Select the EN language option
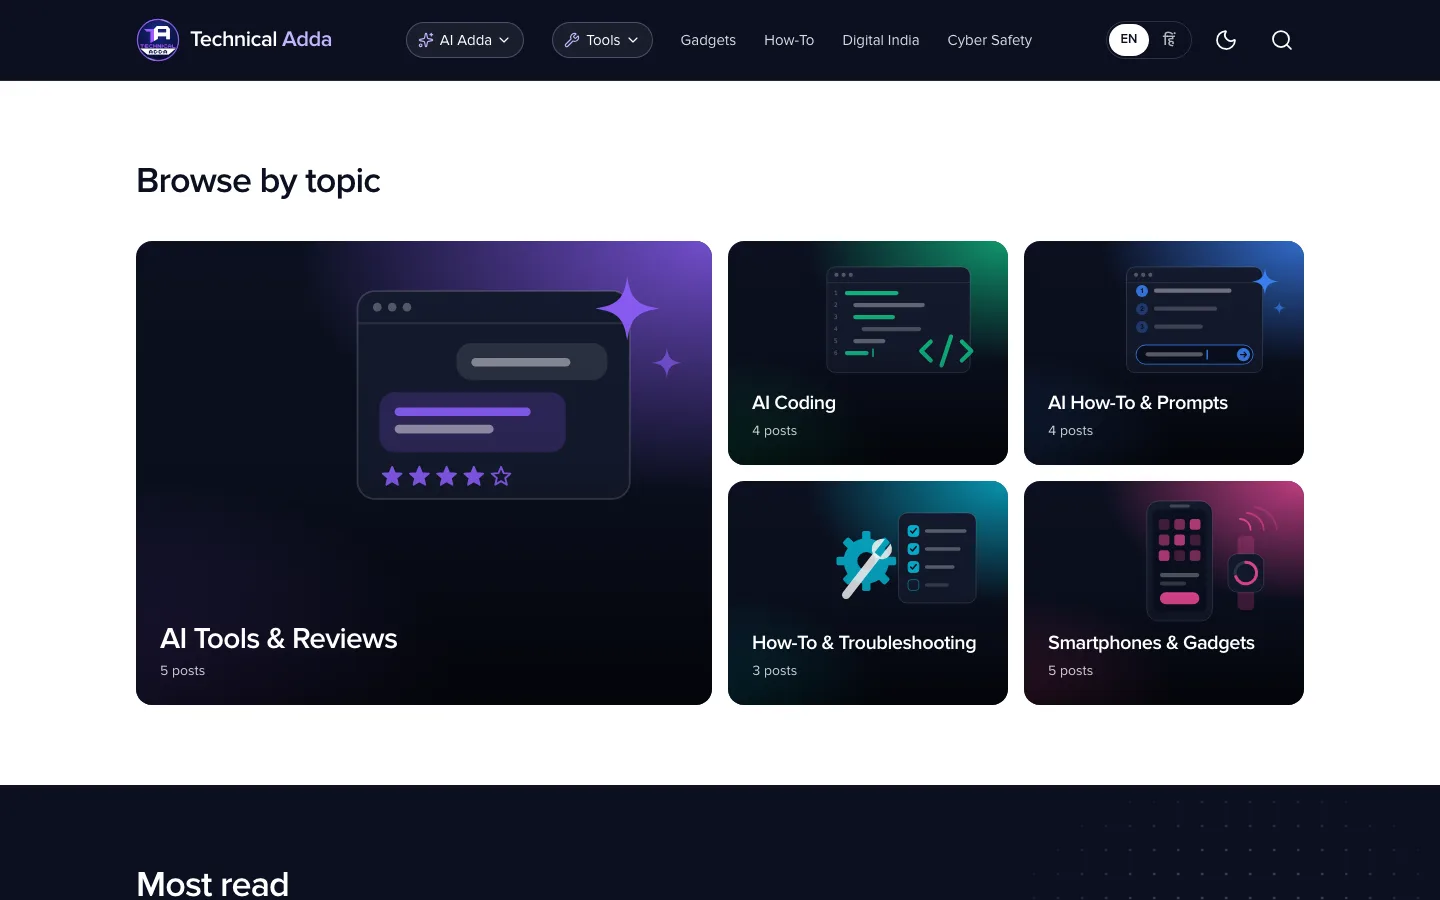The image size is (1440, 900). click(1129, 40)
